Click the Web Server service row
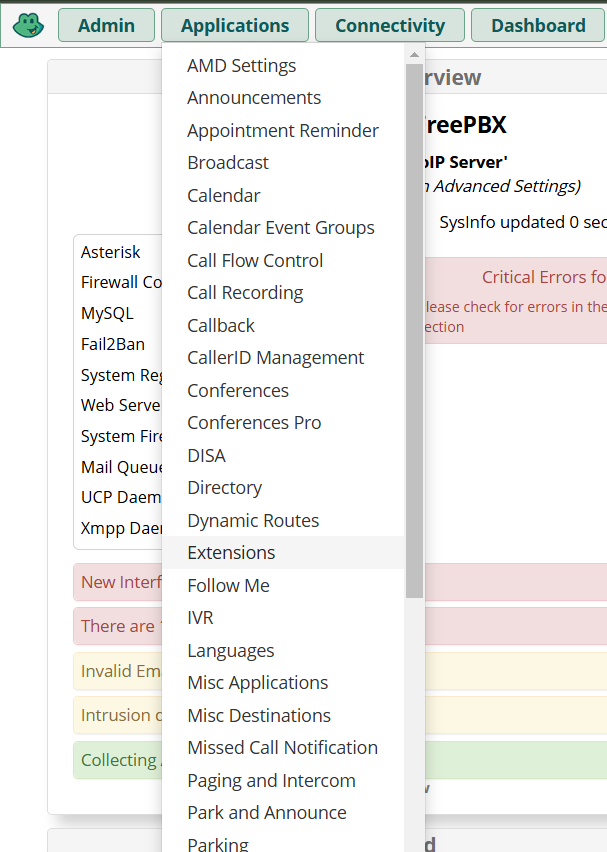This screenshot has height=852, width=607. (118, 405)
